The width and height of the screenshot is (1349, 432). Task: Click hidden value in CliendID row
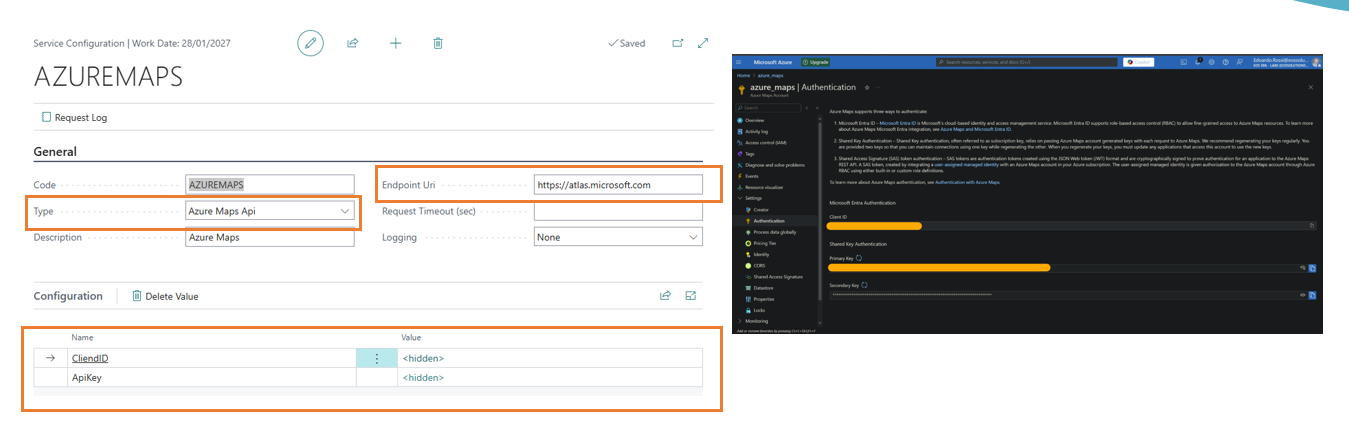[x=423, y=358]
